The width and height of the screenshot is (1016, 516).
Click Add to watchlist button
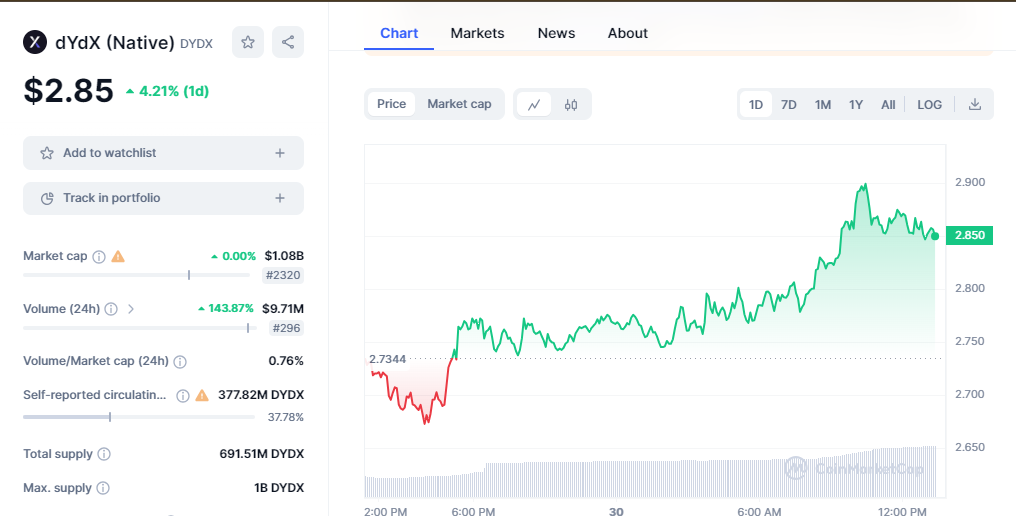coord(163,153)
